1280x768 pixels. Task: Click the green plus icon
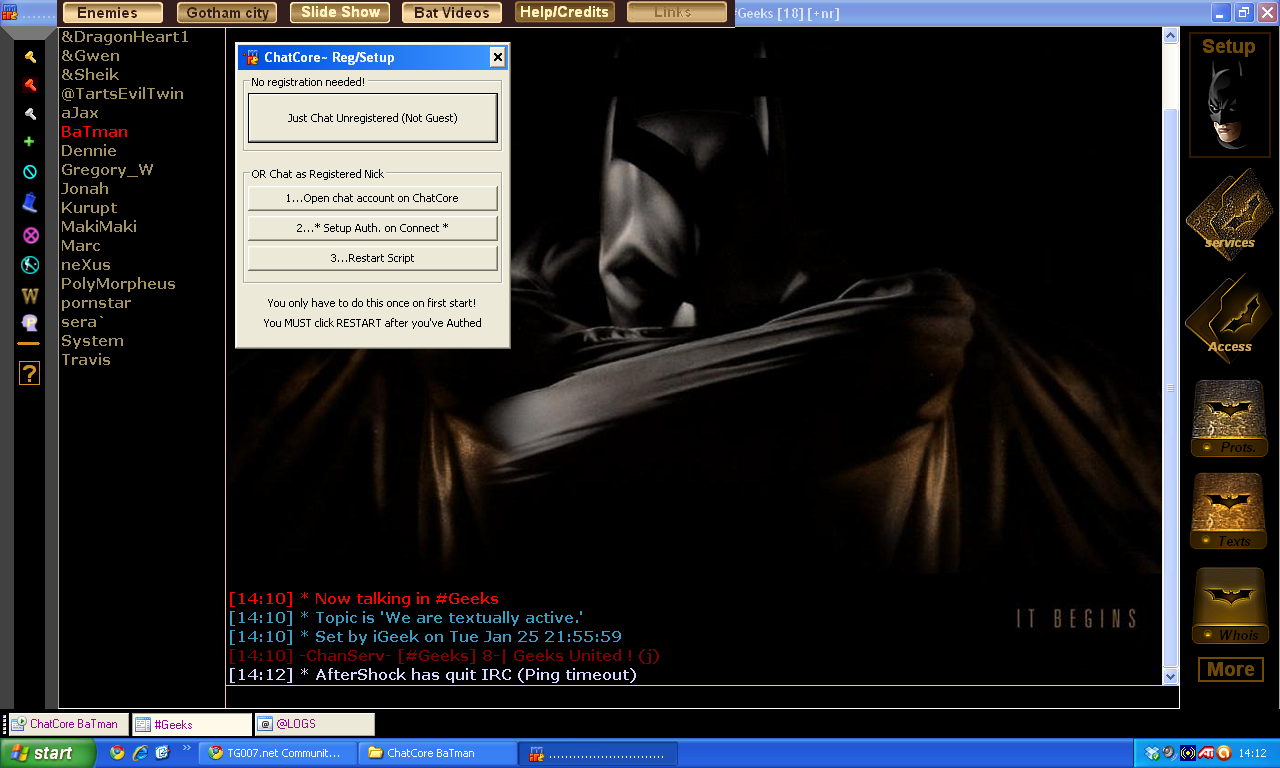30,142
